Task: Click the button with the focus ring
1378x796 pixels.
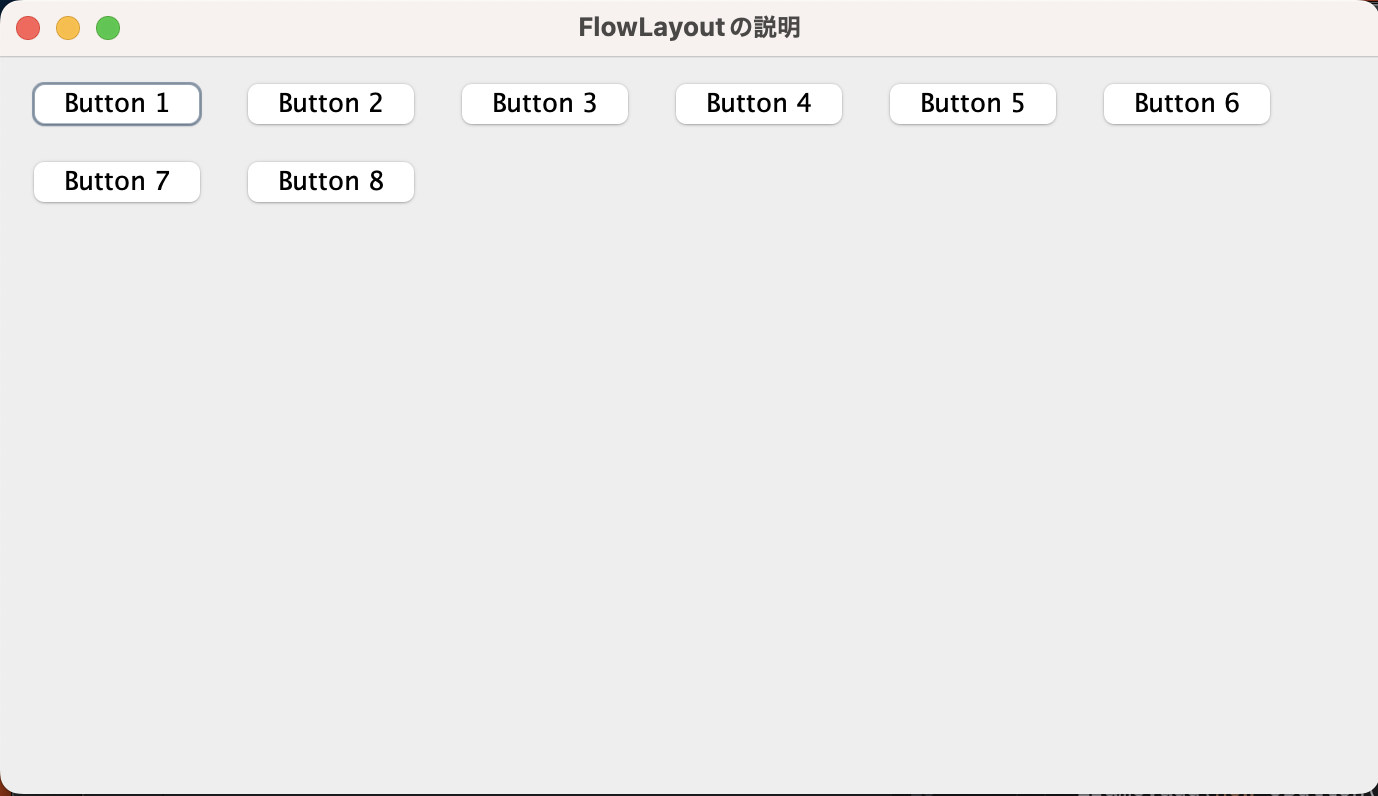Action: 117,104
